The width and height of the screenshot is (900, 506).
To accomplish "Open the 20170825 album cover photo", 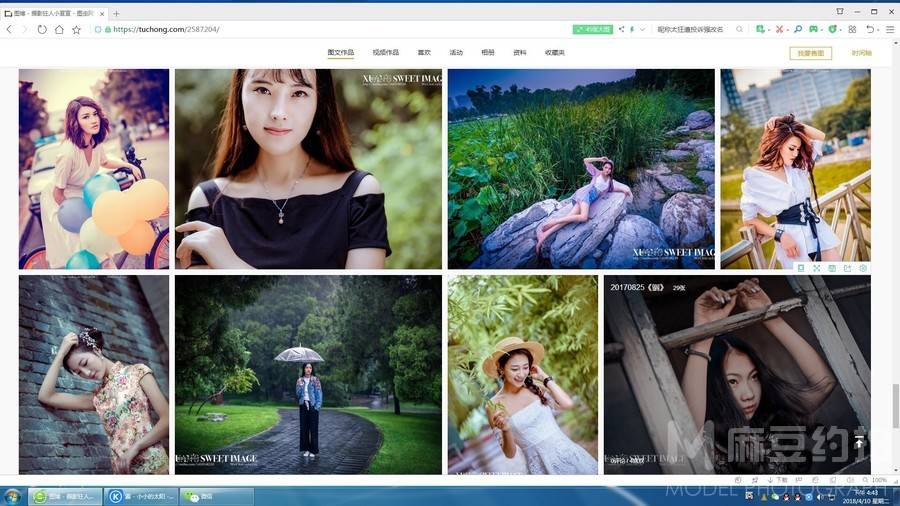I will (x=737, y=375).
